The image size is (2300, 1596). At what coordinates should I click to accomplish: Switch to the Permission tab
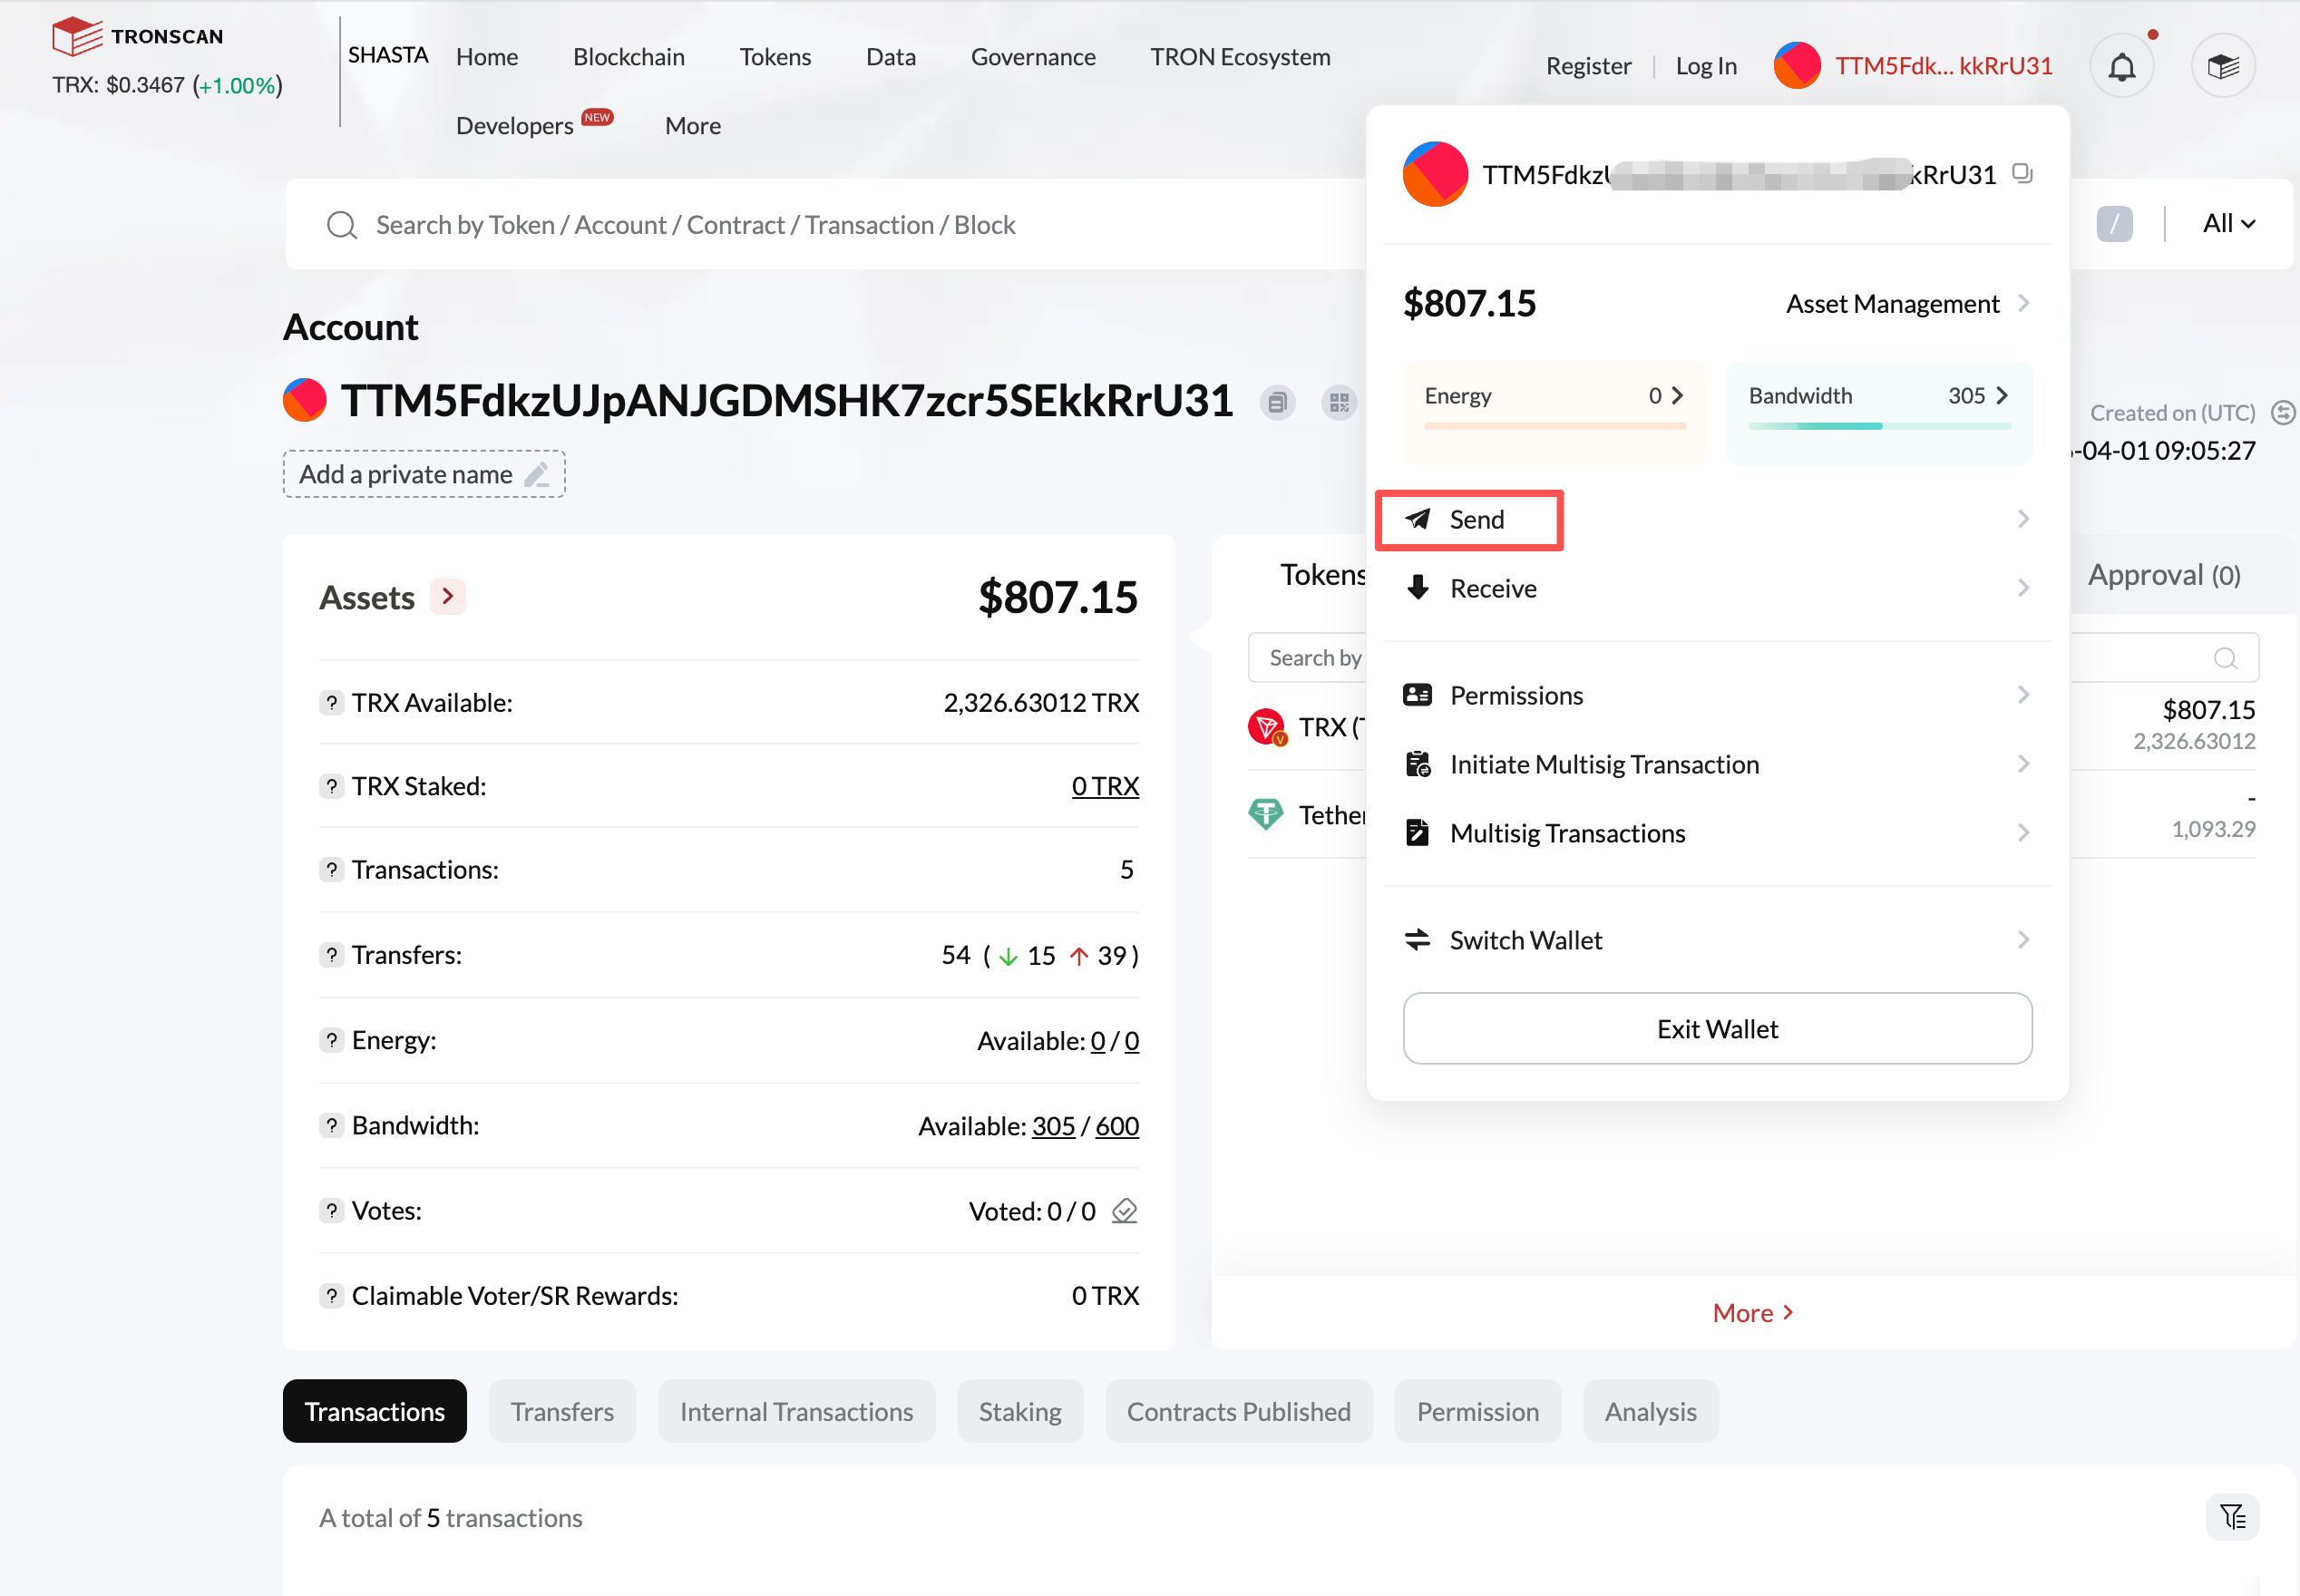coord(1477,1411)
